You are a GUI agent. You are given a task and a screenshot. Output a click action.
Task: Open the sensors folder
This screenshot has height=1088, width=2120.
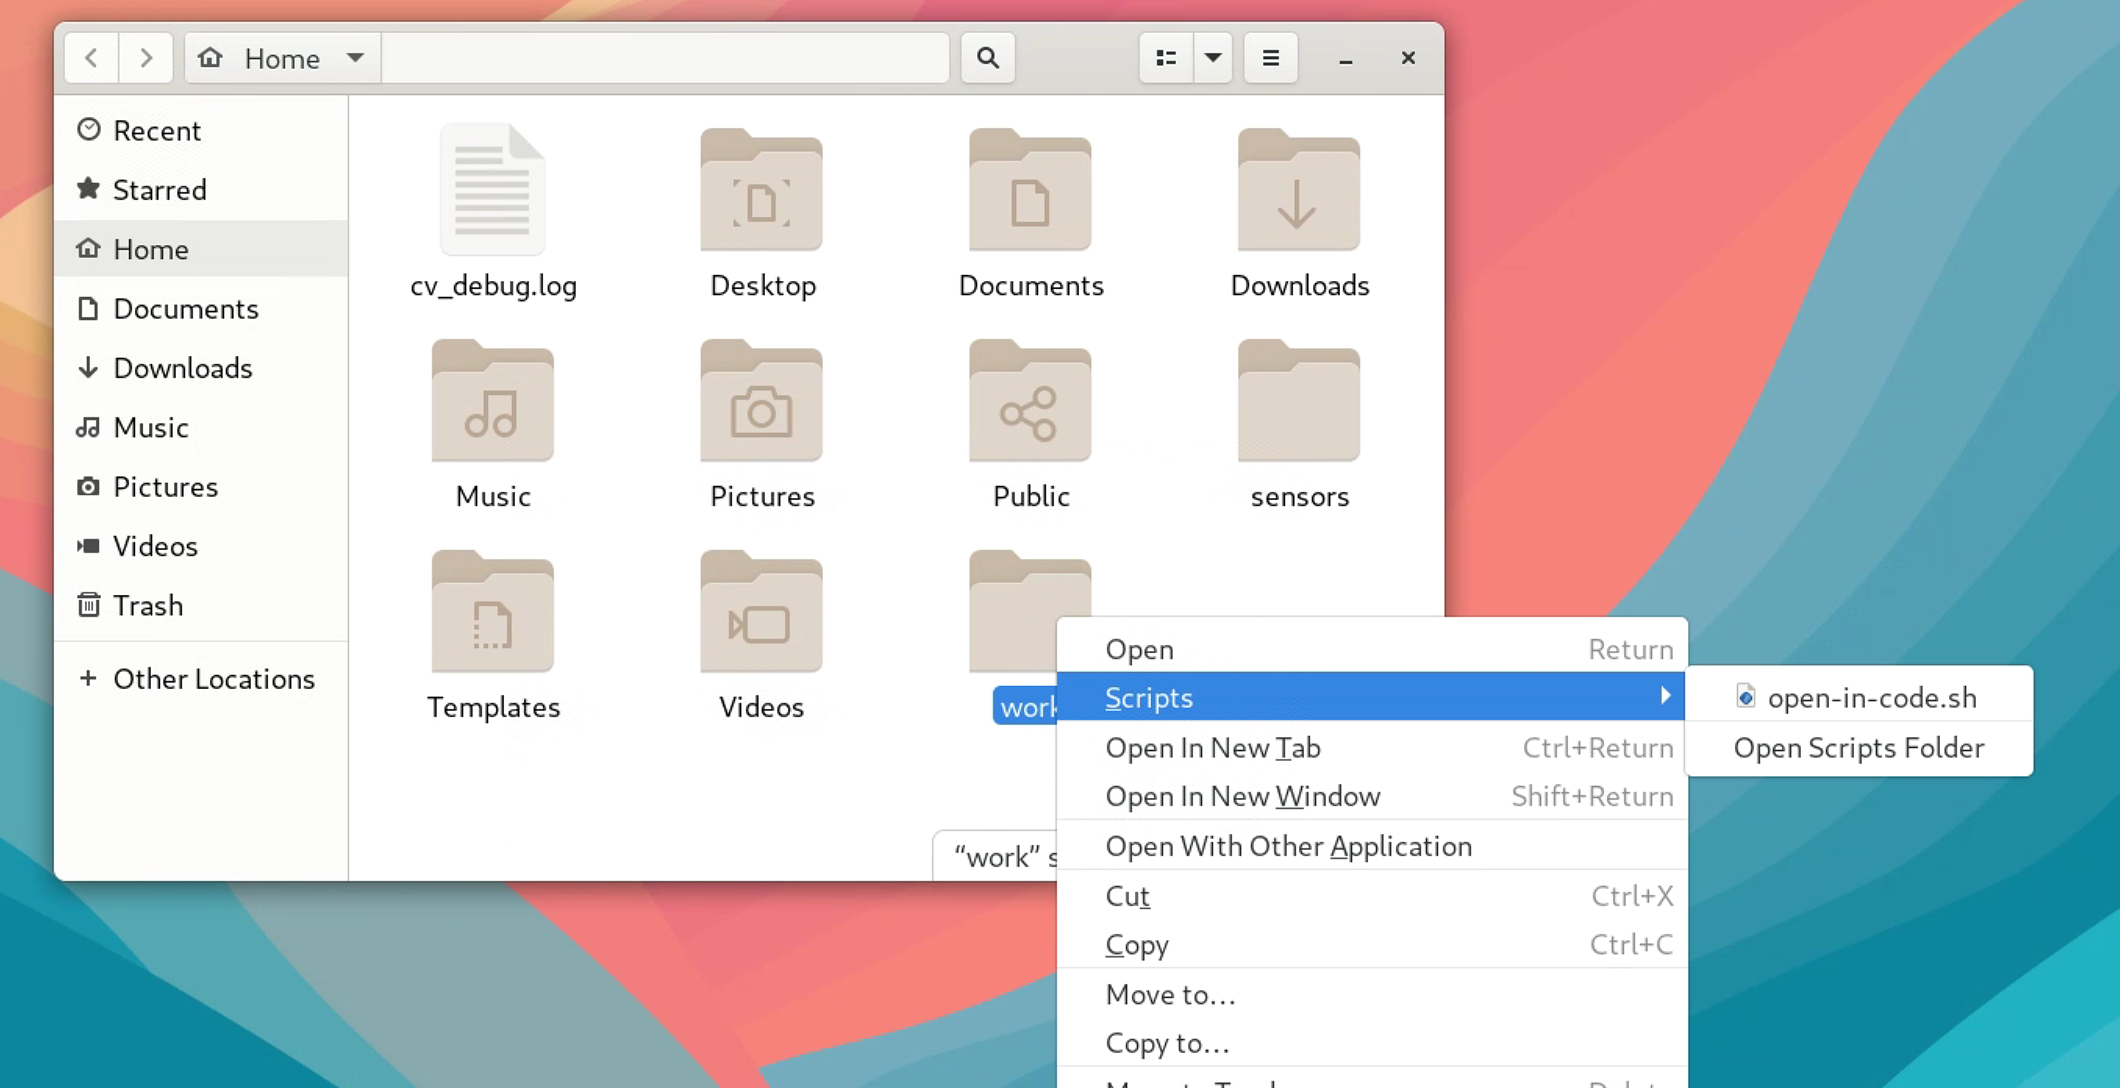click(1298, 402)
